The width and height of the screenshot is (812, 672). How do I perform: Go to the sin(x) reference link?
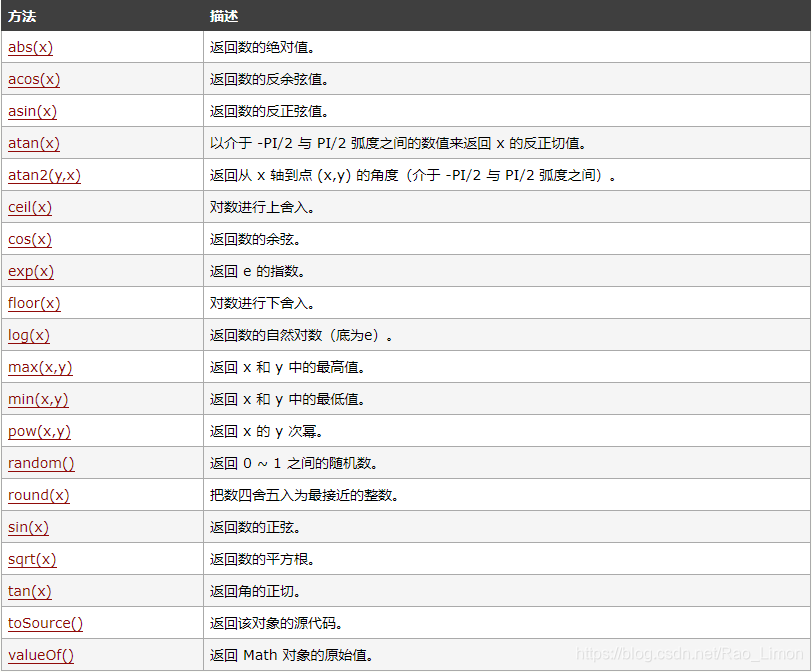click(28, 528)
